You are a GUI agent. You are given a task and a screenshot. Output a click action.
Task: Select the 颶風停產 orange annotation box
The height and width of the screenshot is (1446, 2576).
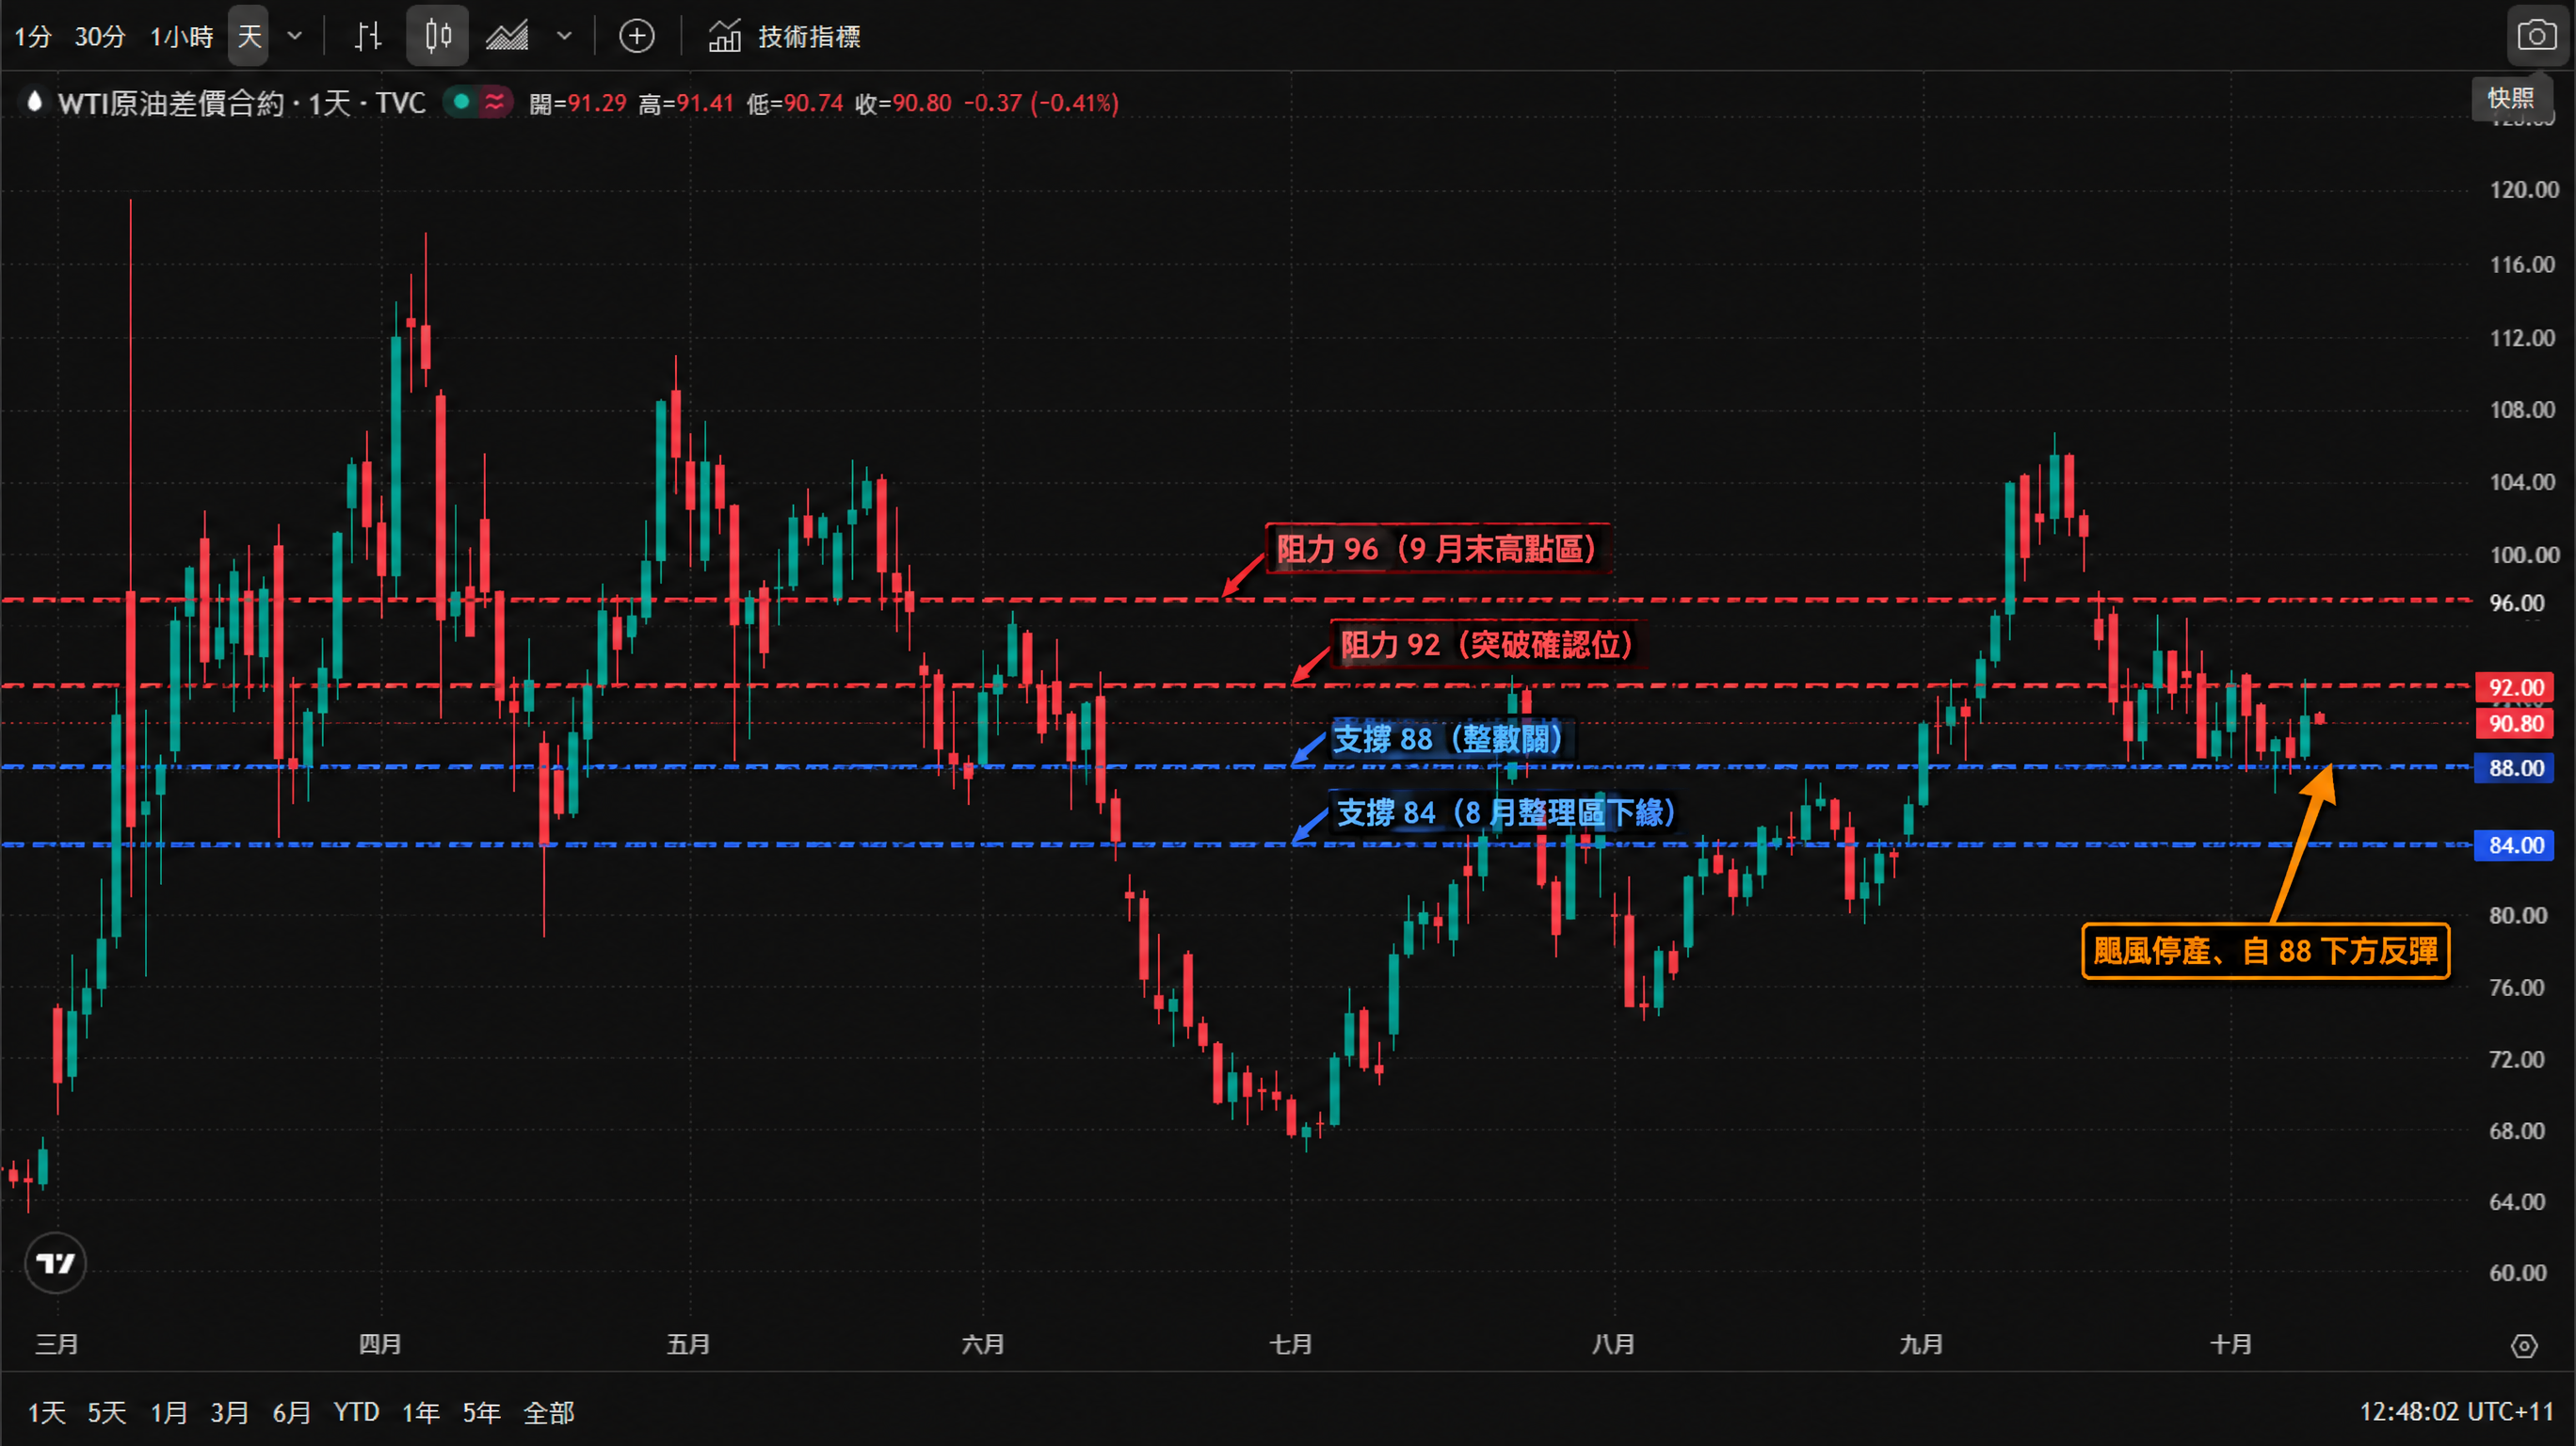[2265, 950]
